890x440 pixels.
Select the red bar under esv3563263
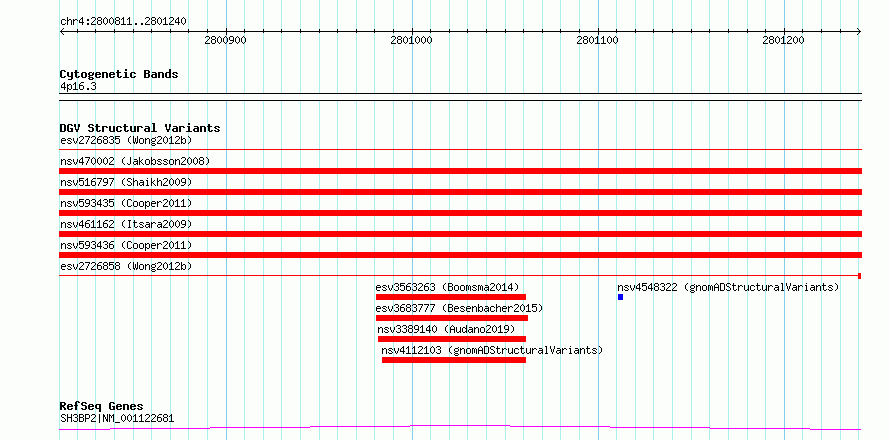tap(451, 297)
